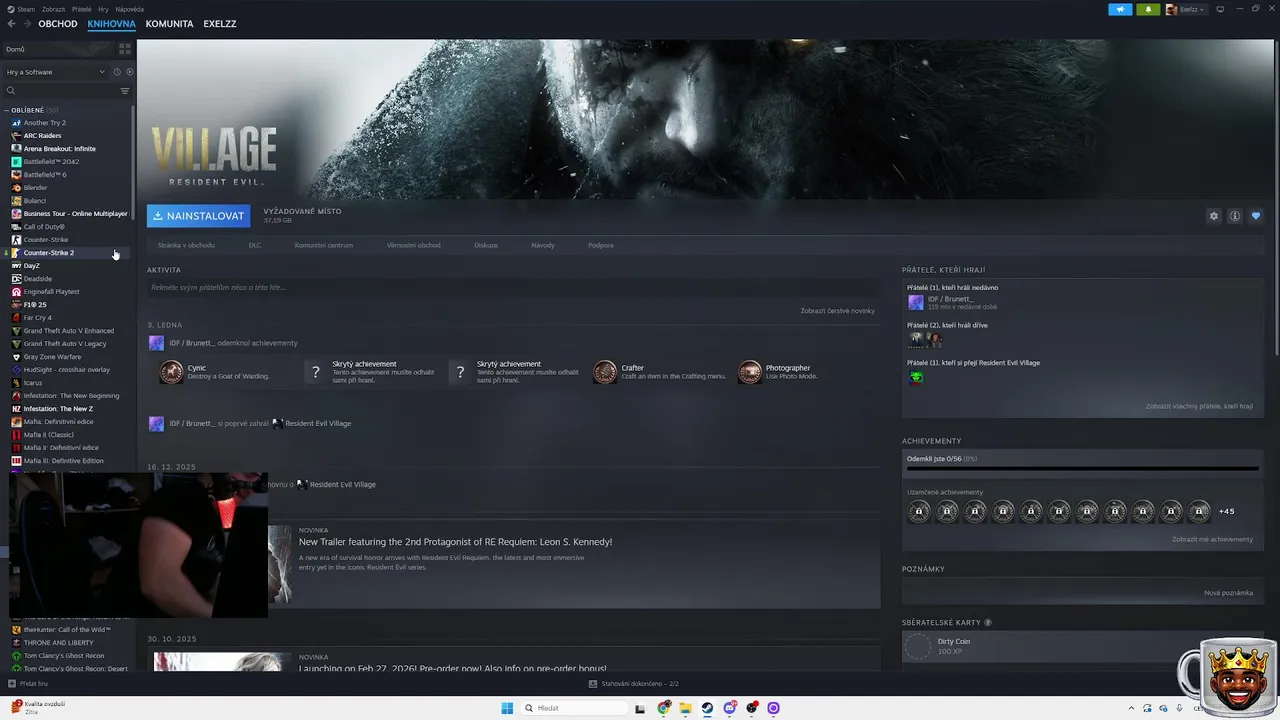
Task: Open the Nápověda menu
Action: tap(129, 9)
